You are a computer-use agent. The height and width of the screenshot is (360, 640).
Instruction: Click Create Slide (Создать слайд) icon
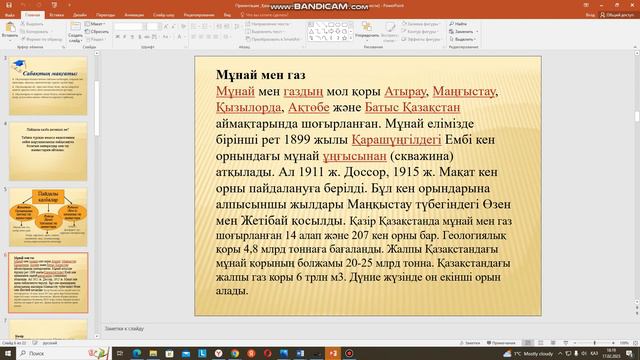(x=75, y=27)
